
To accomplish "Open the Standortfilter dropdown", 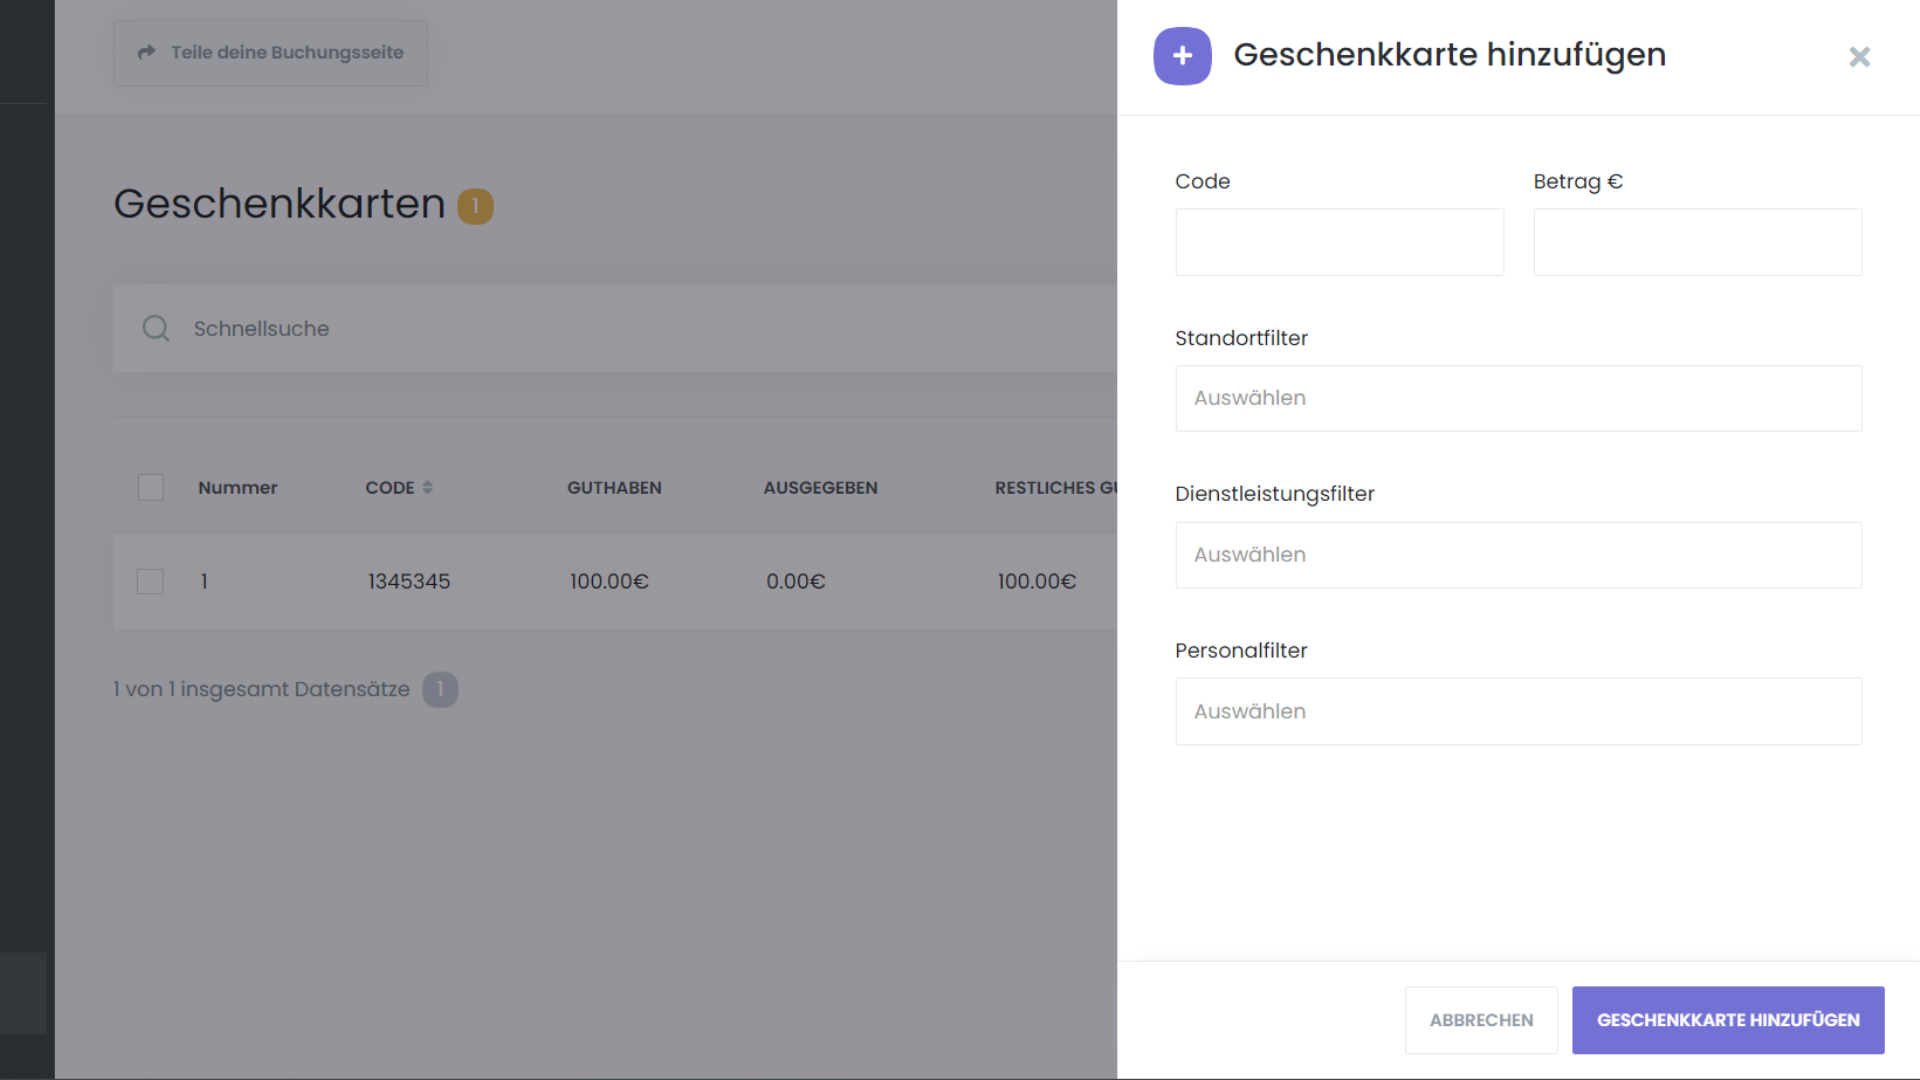I will pyautogui.click(x=1518, y=398).
